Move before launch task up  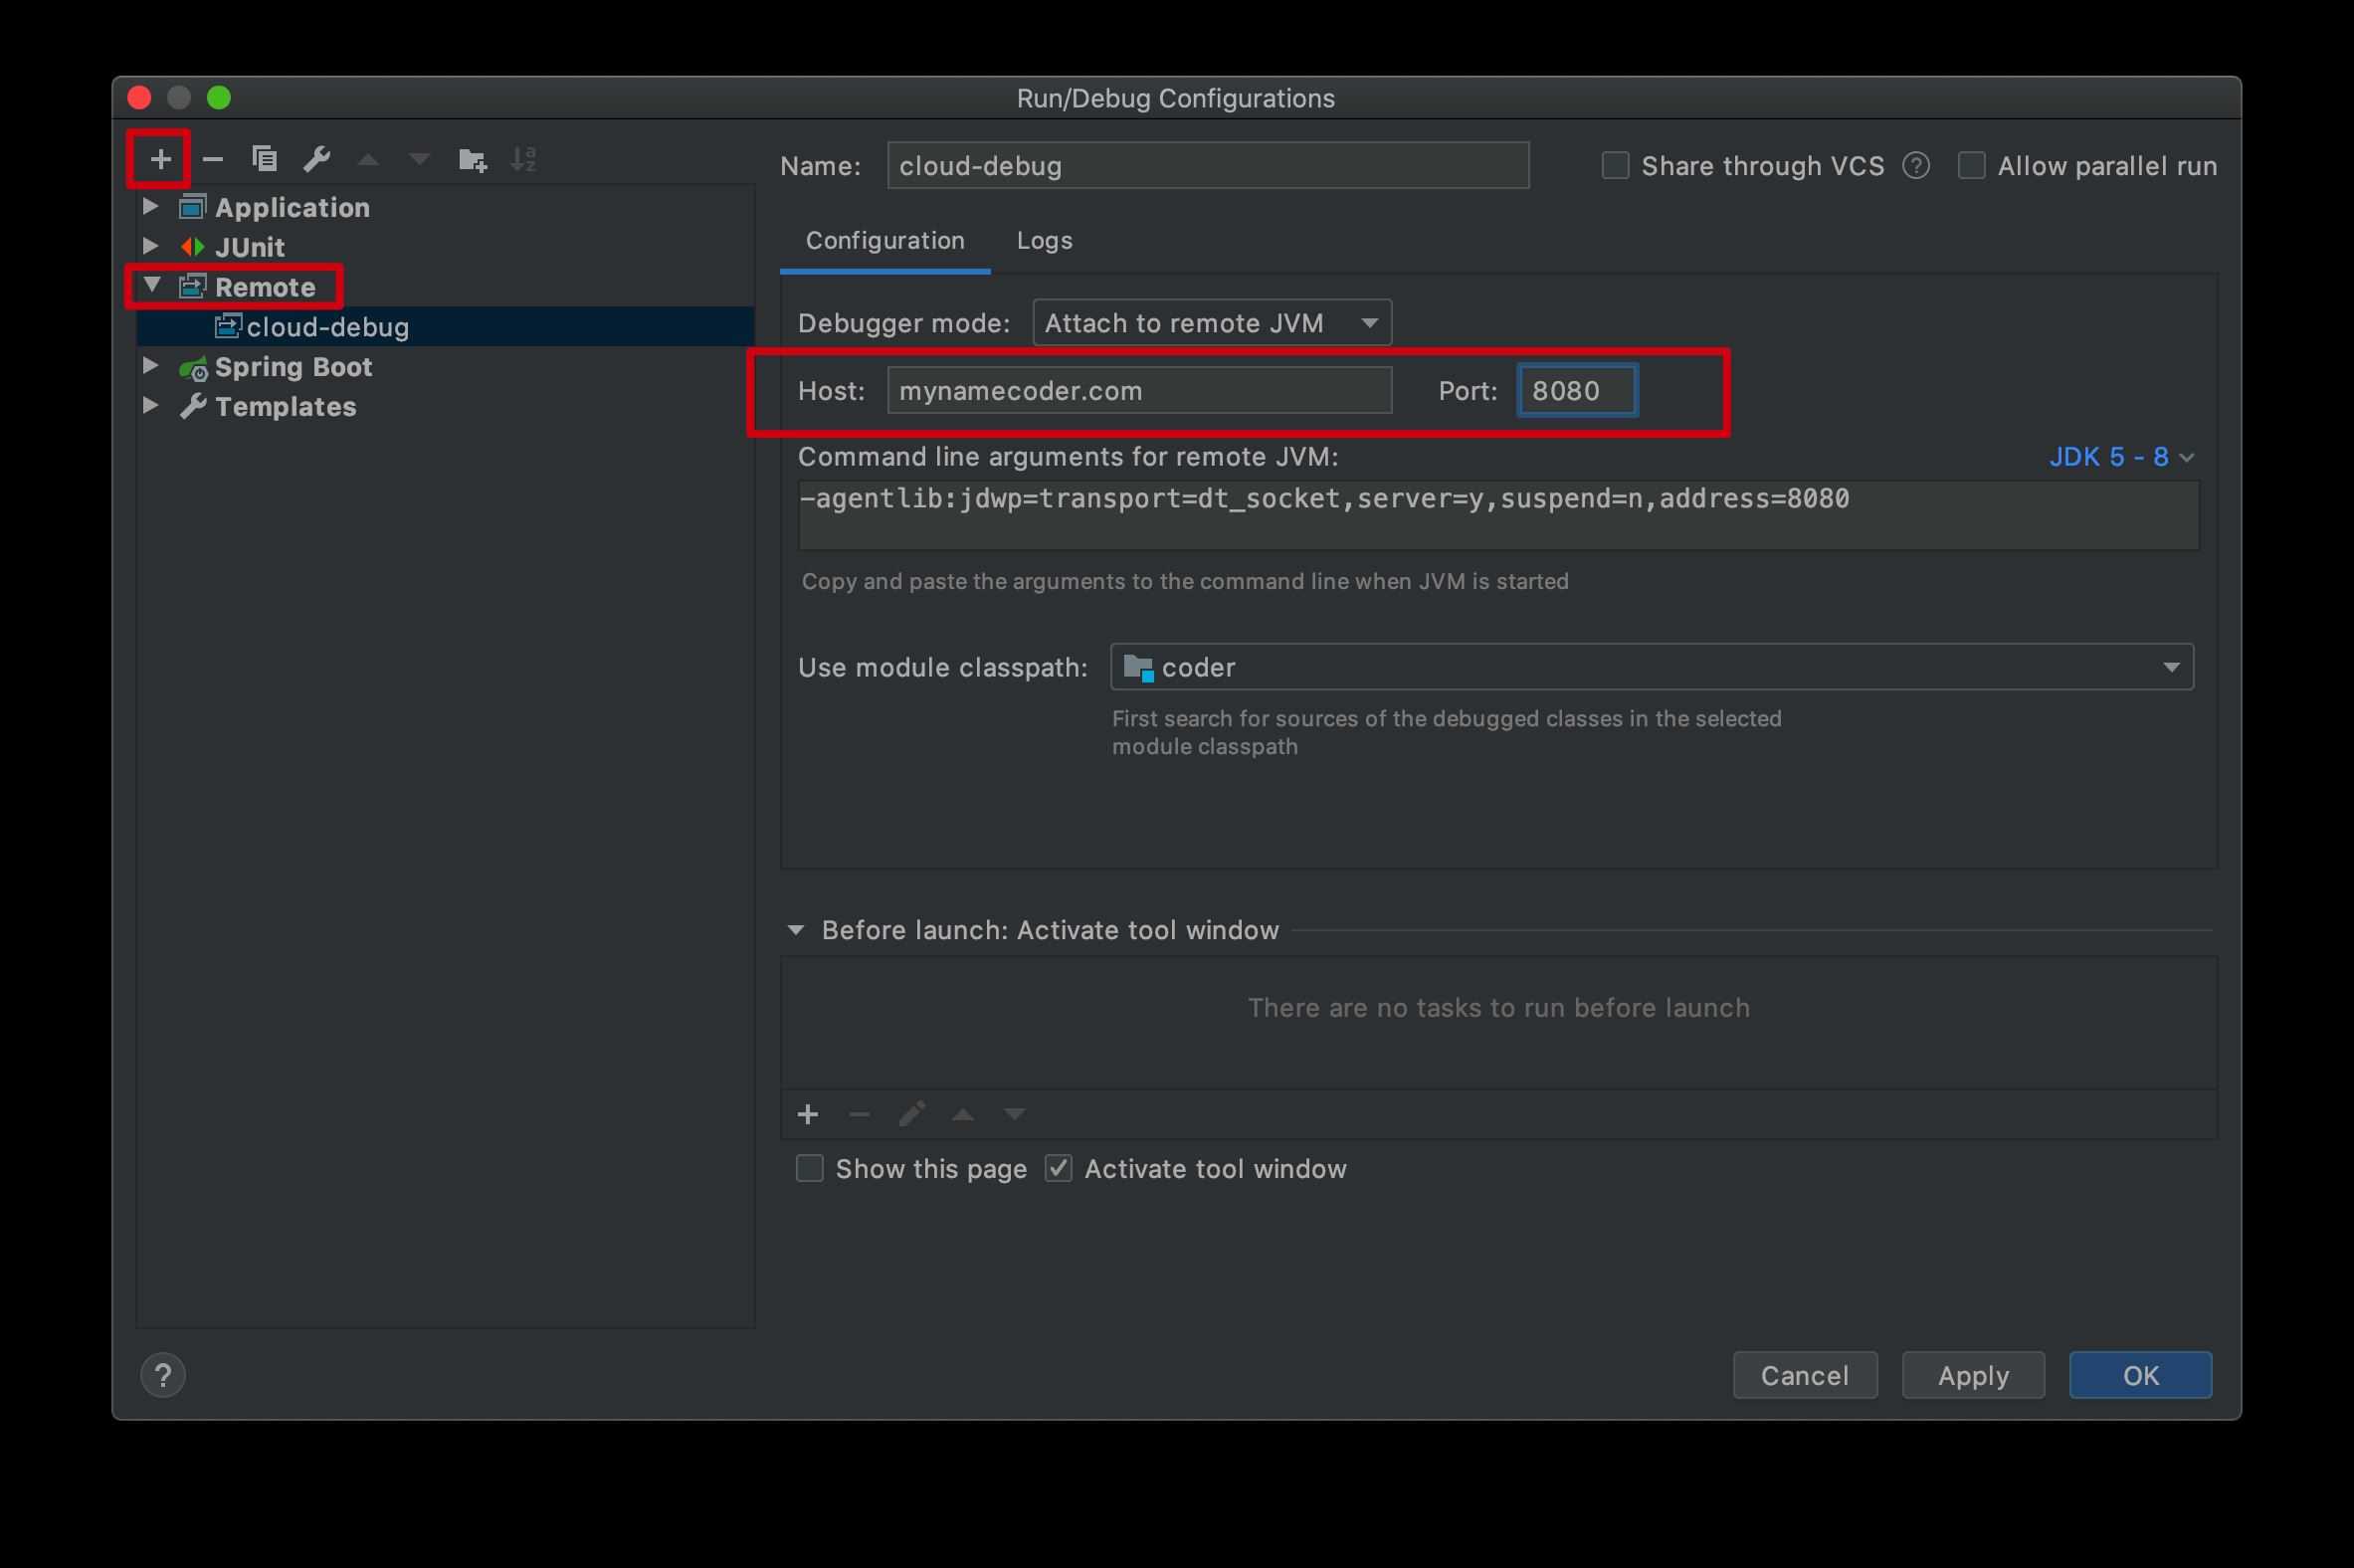point(963,1114)
